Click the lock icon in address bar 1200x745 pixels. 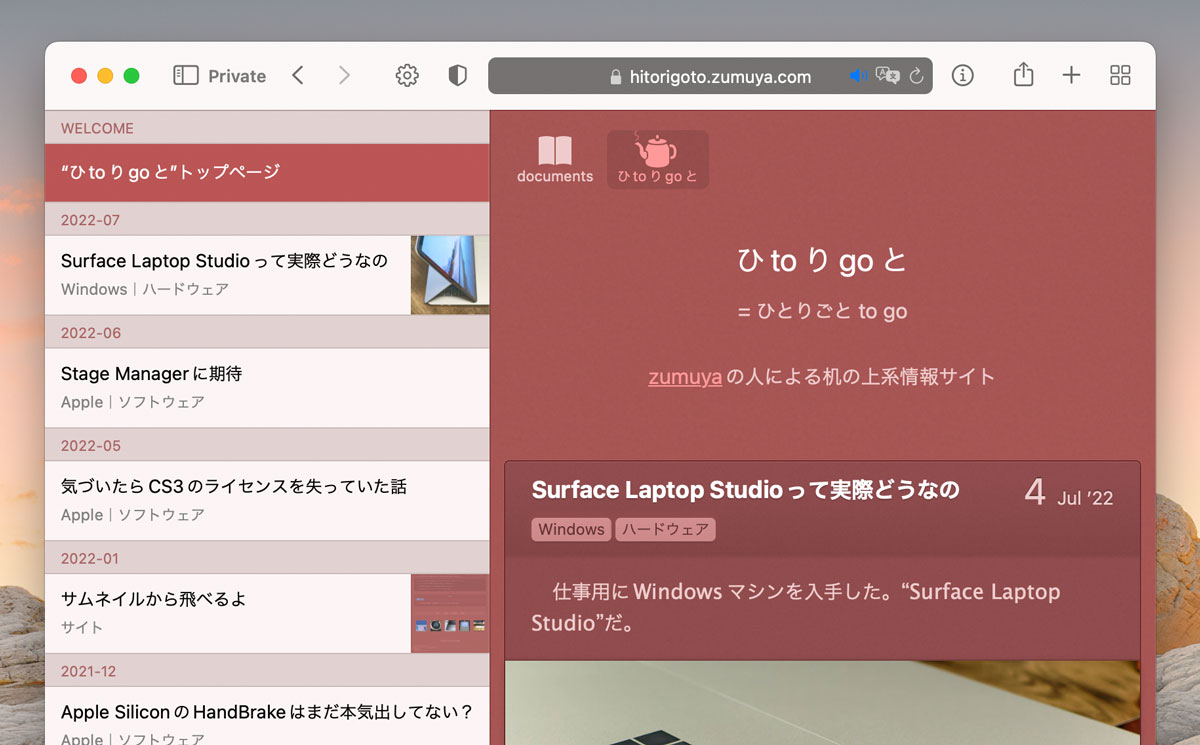tap(615, 77)
